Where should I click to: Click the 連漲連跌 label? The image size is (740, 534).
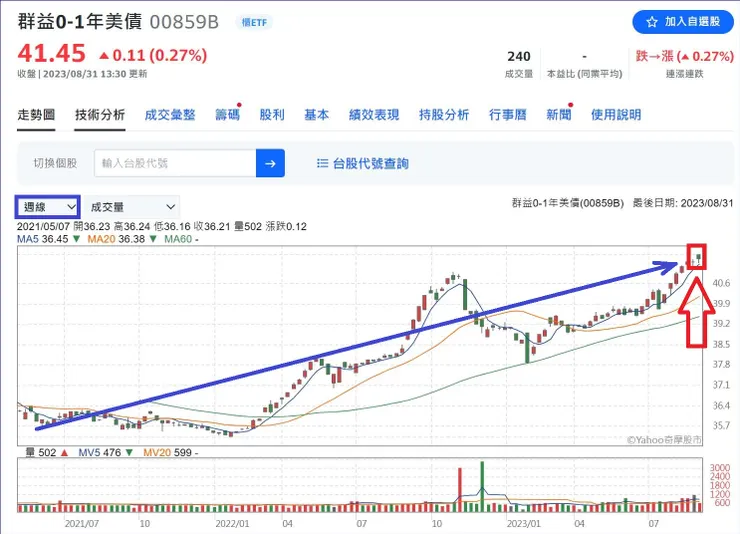[684, 74]
